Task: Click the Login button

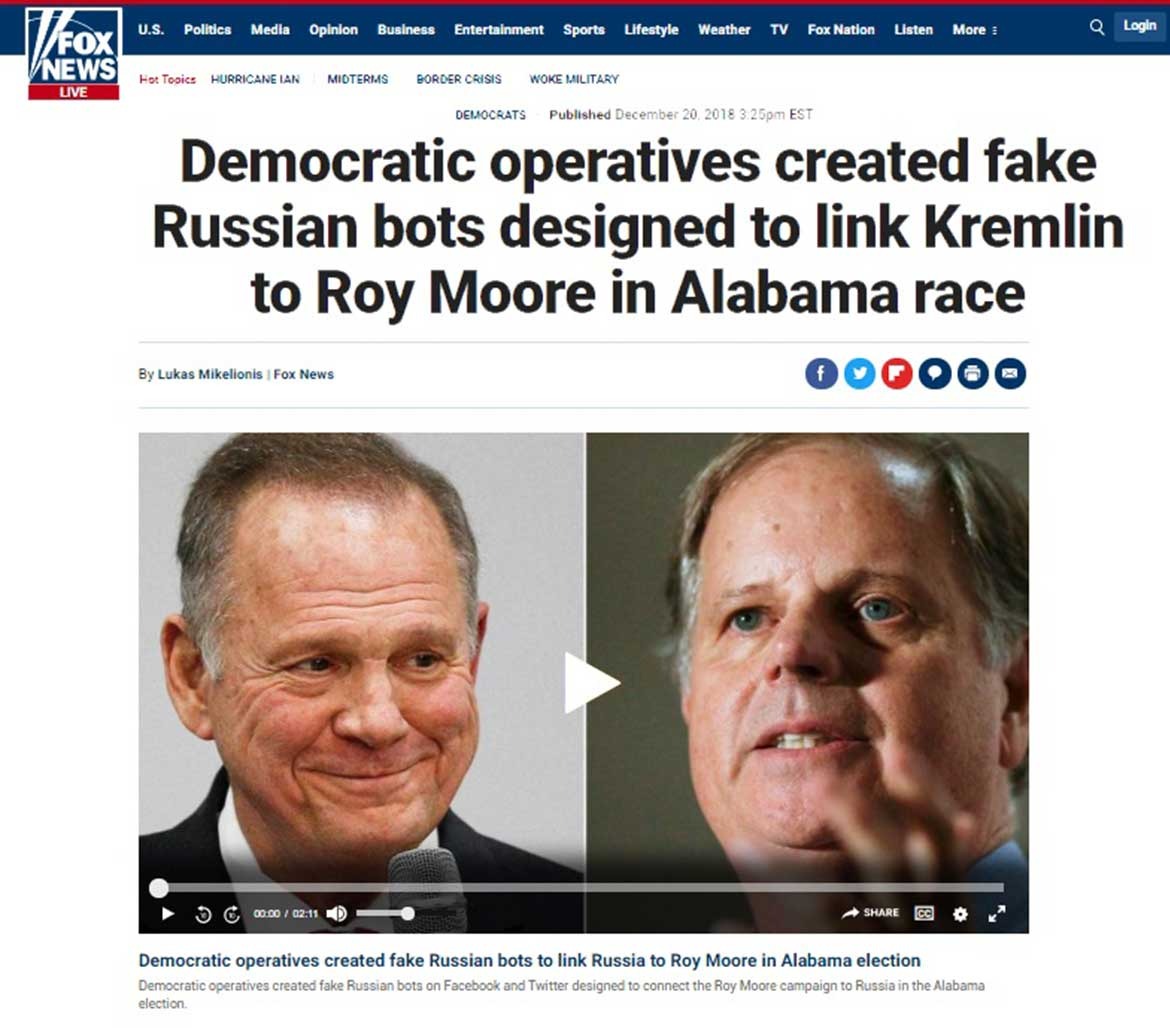Action: click(1139, 26)
